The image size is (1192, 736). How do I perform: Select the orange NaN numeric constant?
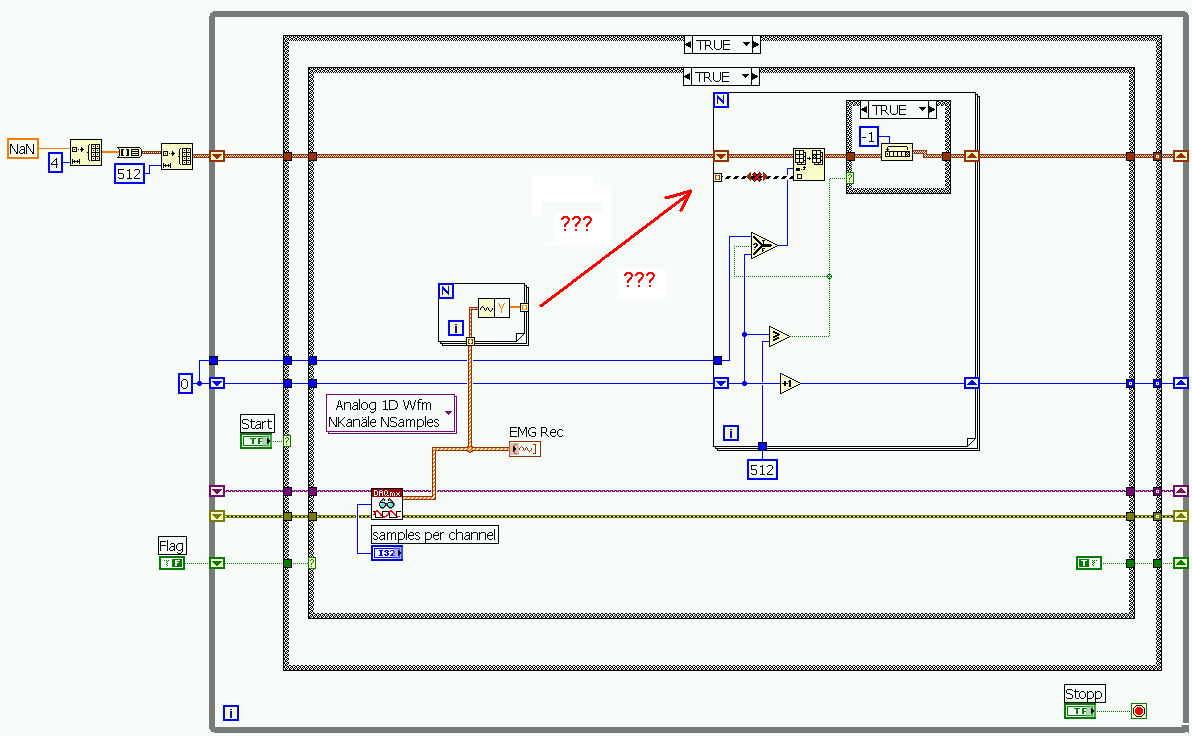coord(22,149)
